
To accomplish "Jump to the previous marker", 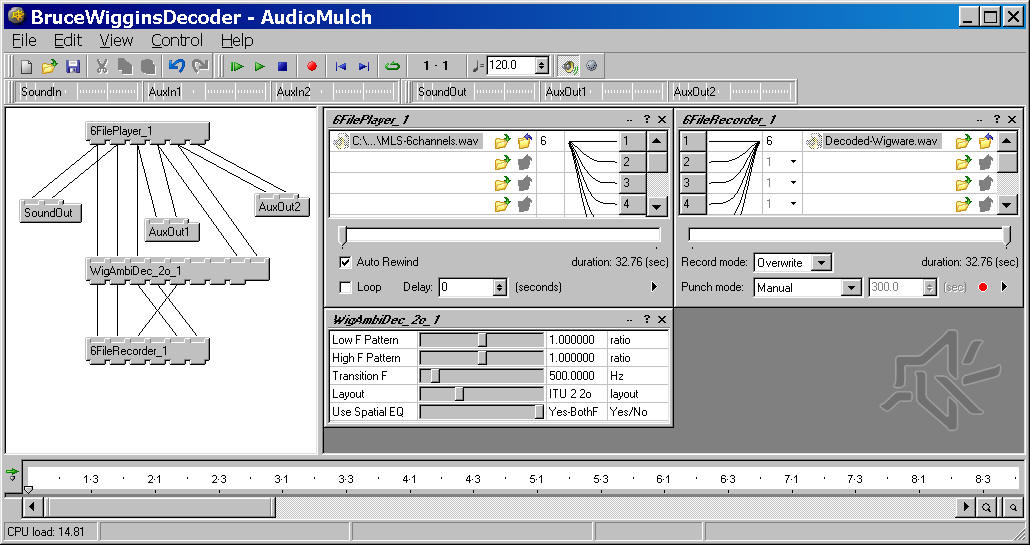I will click(x=340, y=66).
